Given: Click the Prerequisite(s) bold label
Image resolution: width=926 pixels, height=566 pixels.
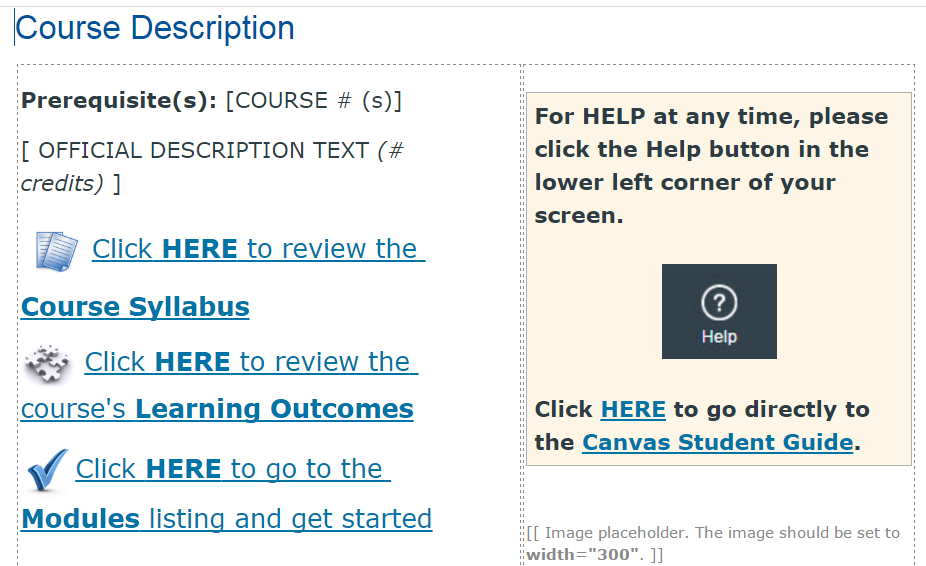Looking at the screenshot, I should coord(119,100).
